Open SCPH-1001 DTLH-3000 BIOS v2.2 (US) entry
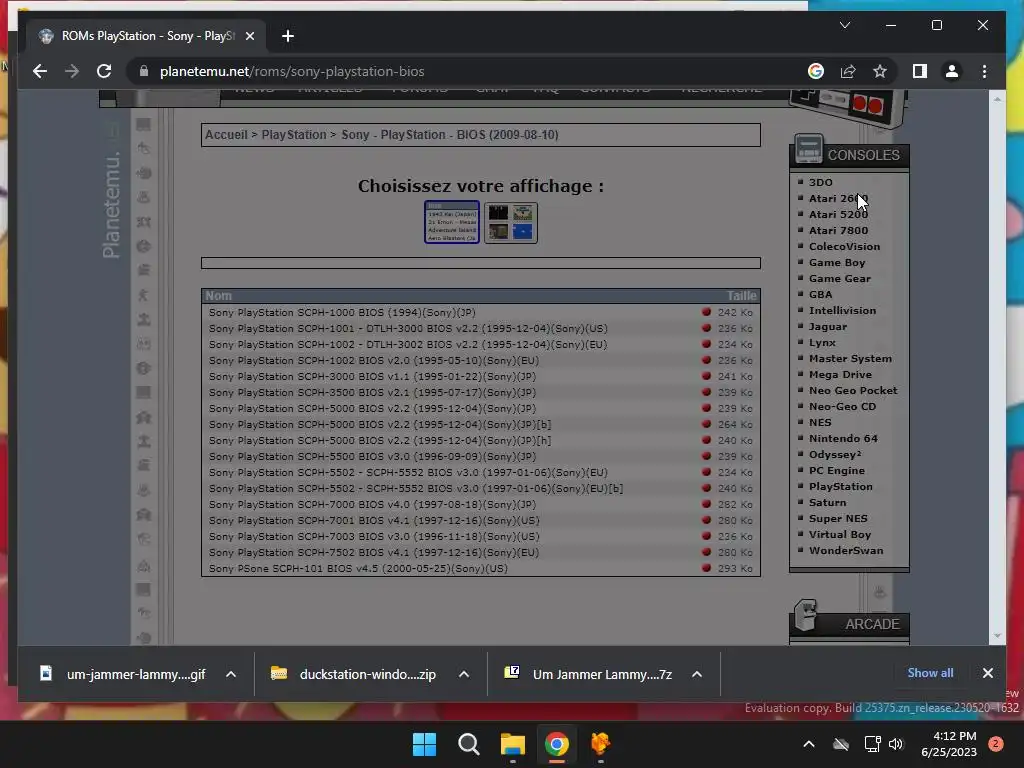1024x768 pixels. [408, 328]
